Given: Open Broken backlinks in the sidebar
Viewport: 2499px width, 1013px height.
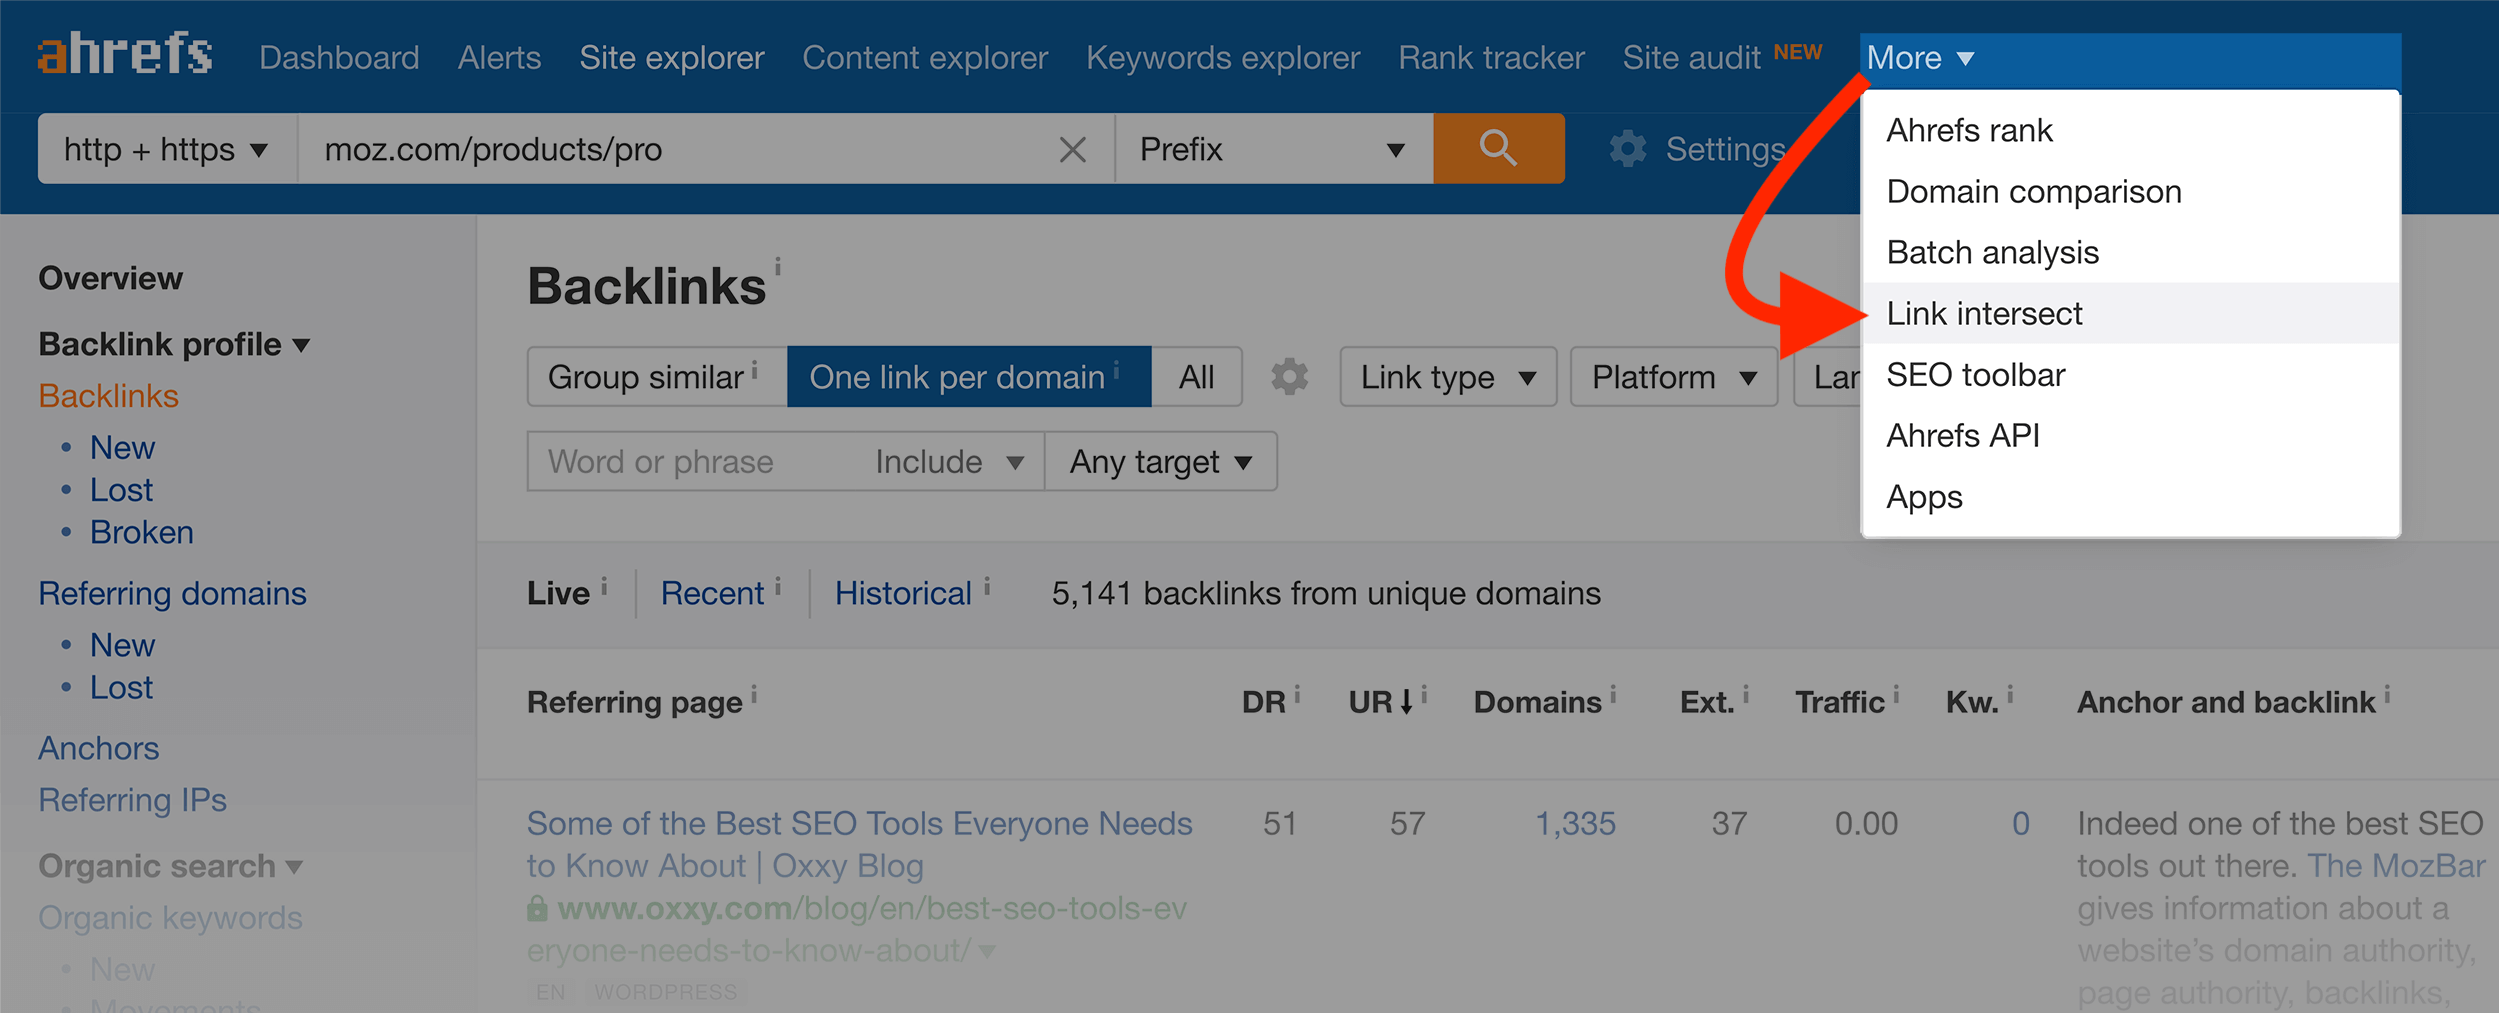Looking at the screenshot, I should [141, 533].
